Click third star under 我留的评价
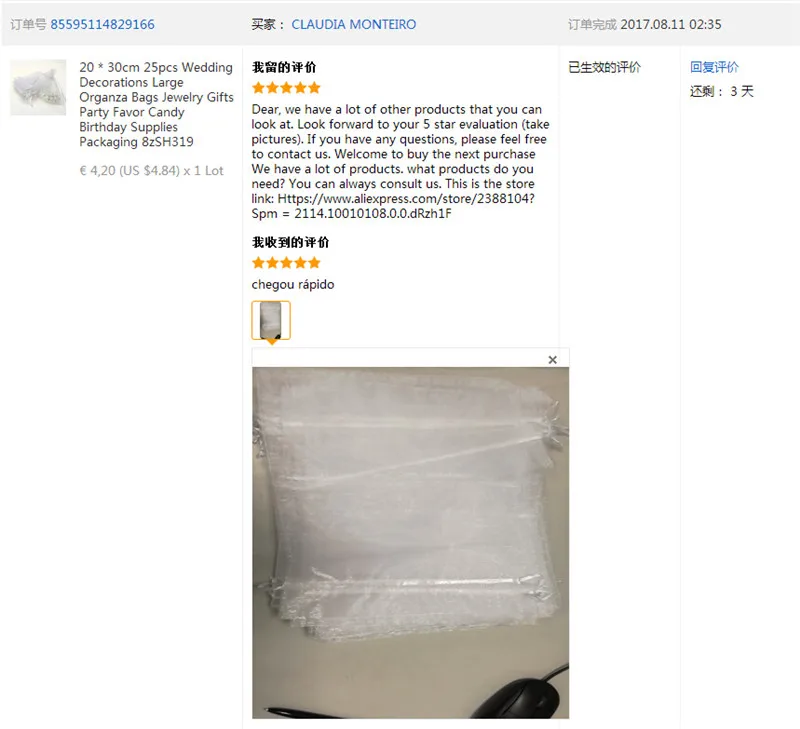This screenshot has width=800, height=729. (x=286, y=88)
